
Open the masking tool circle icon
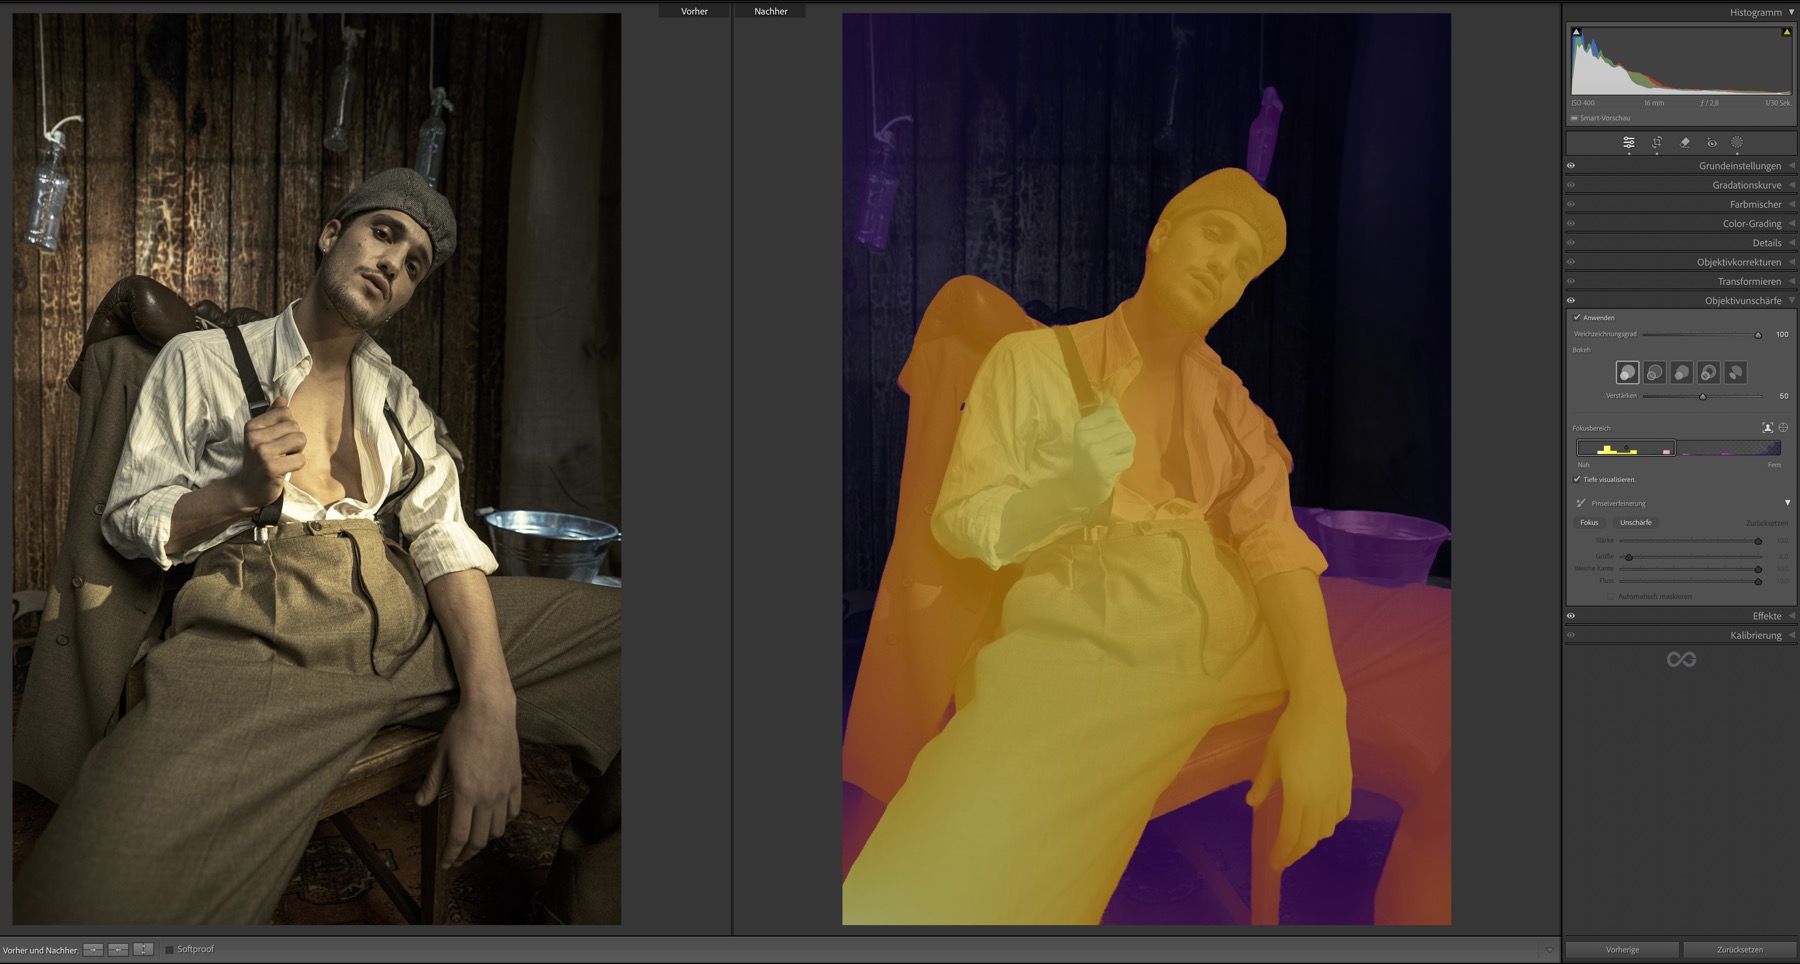coord(1737,143)
